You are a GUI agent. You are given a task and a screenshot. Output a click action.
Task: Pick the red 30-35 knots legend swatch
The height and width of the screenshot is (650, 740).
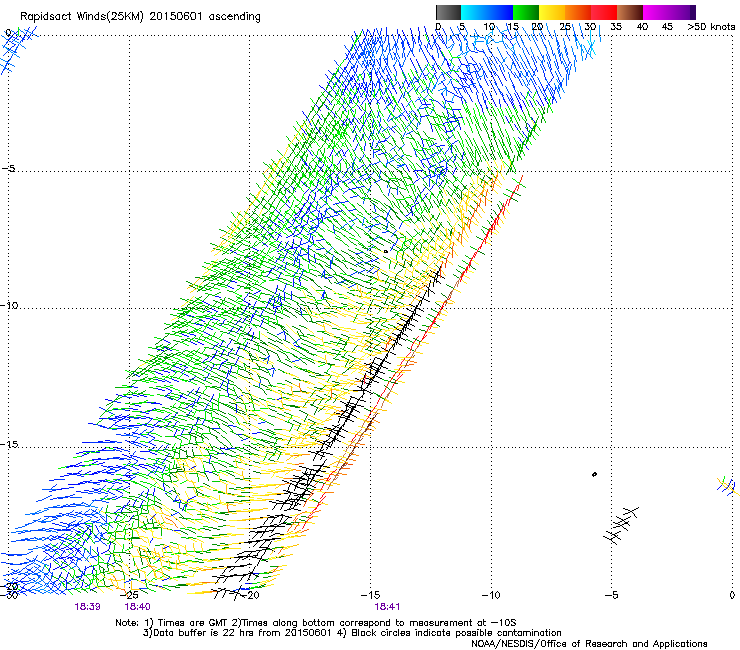coord(604,12)
